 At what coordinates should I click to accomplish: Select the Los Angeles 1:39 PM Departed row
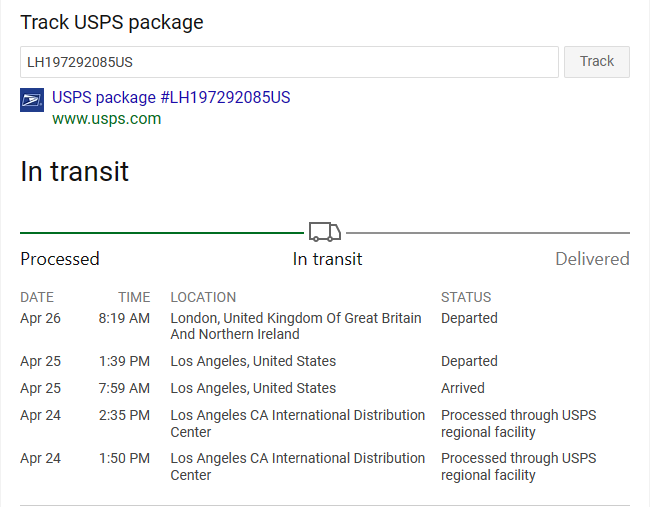tap(325, 361)
